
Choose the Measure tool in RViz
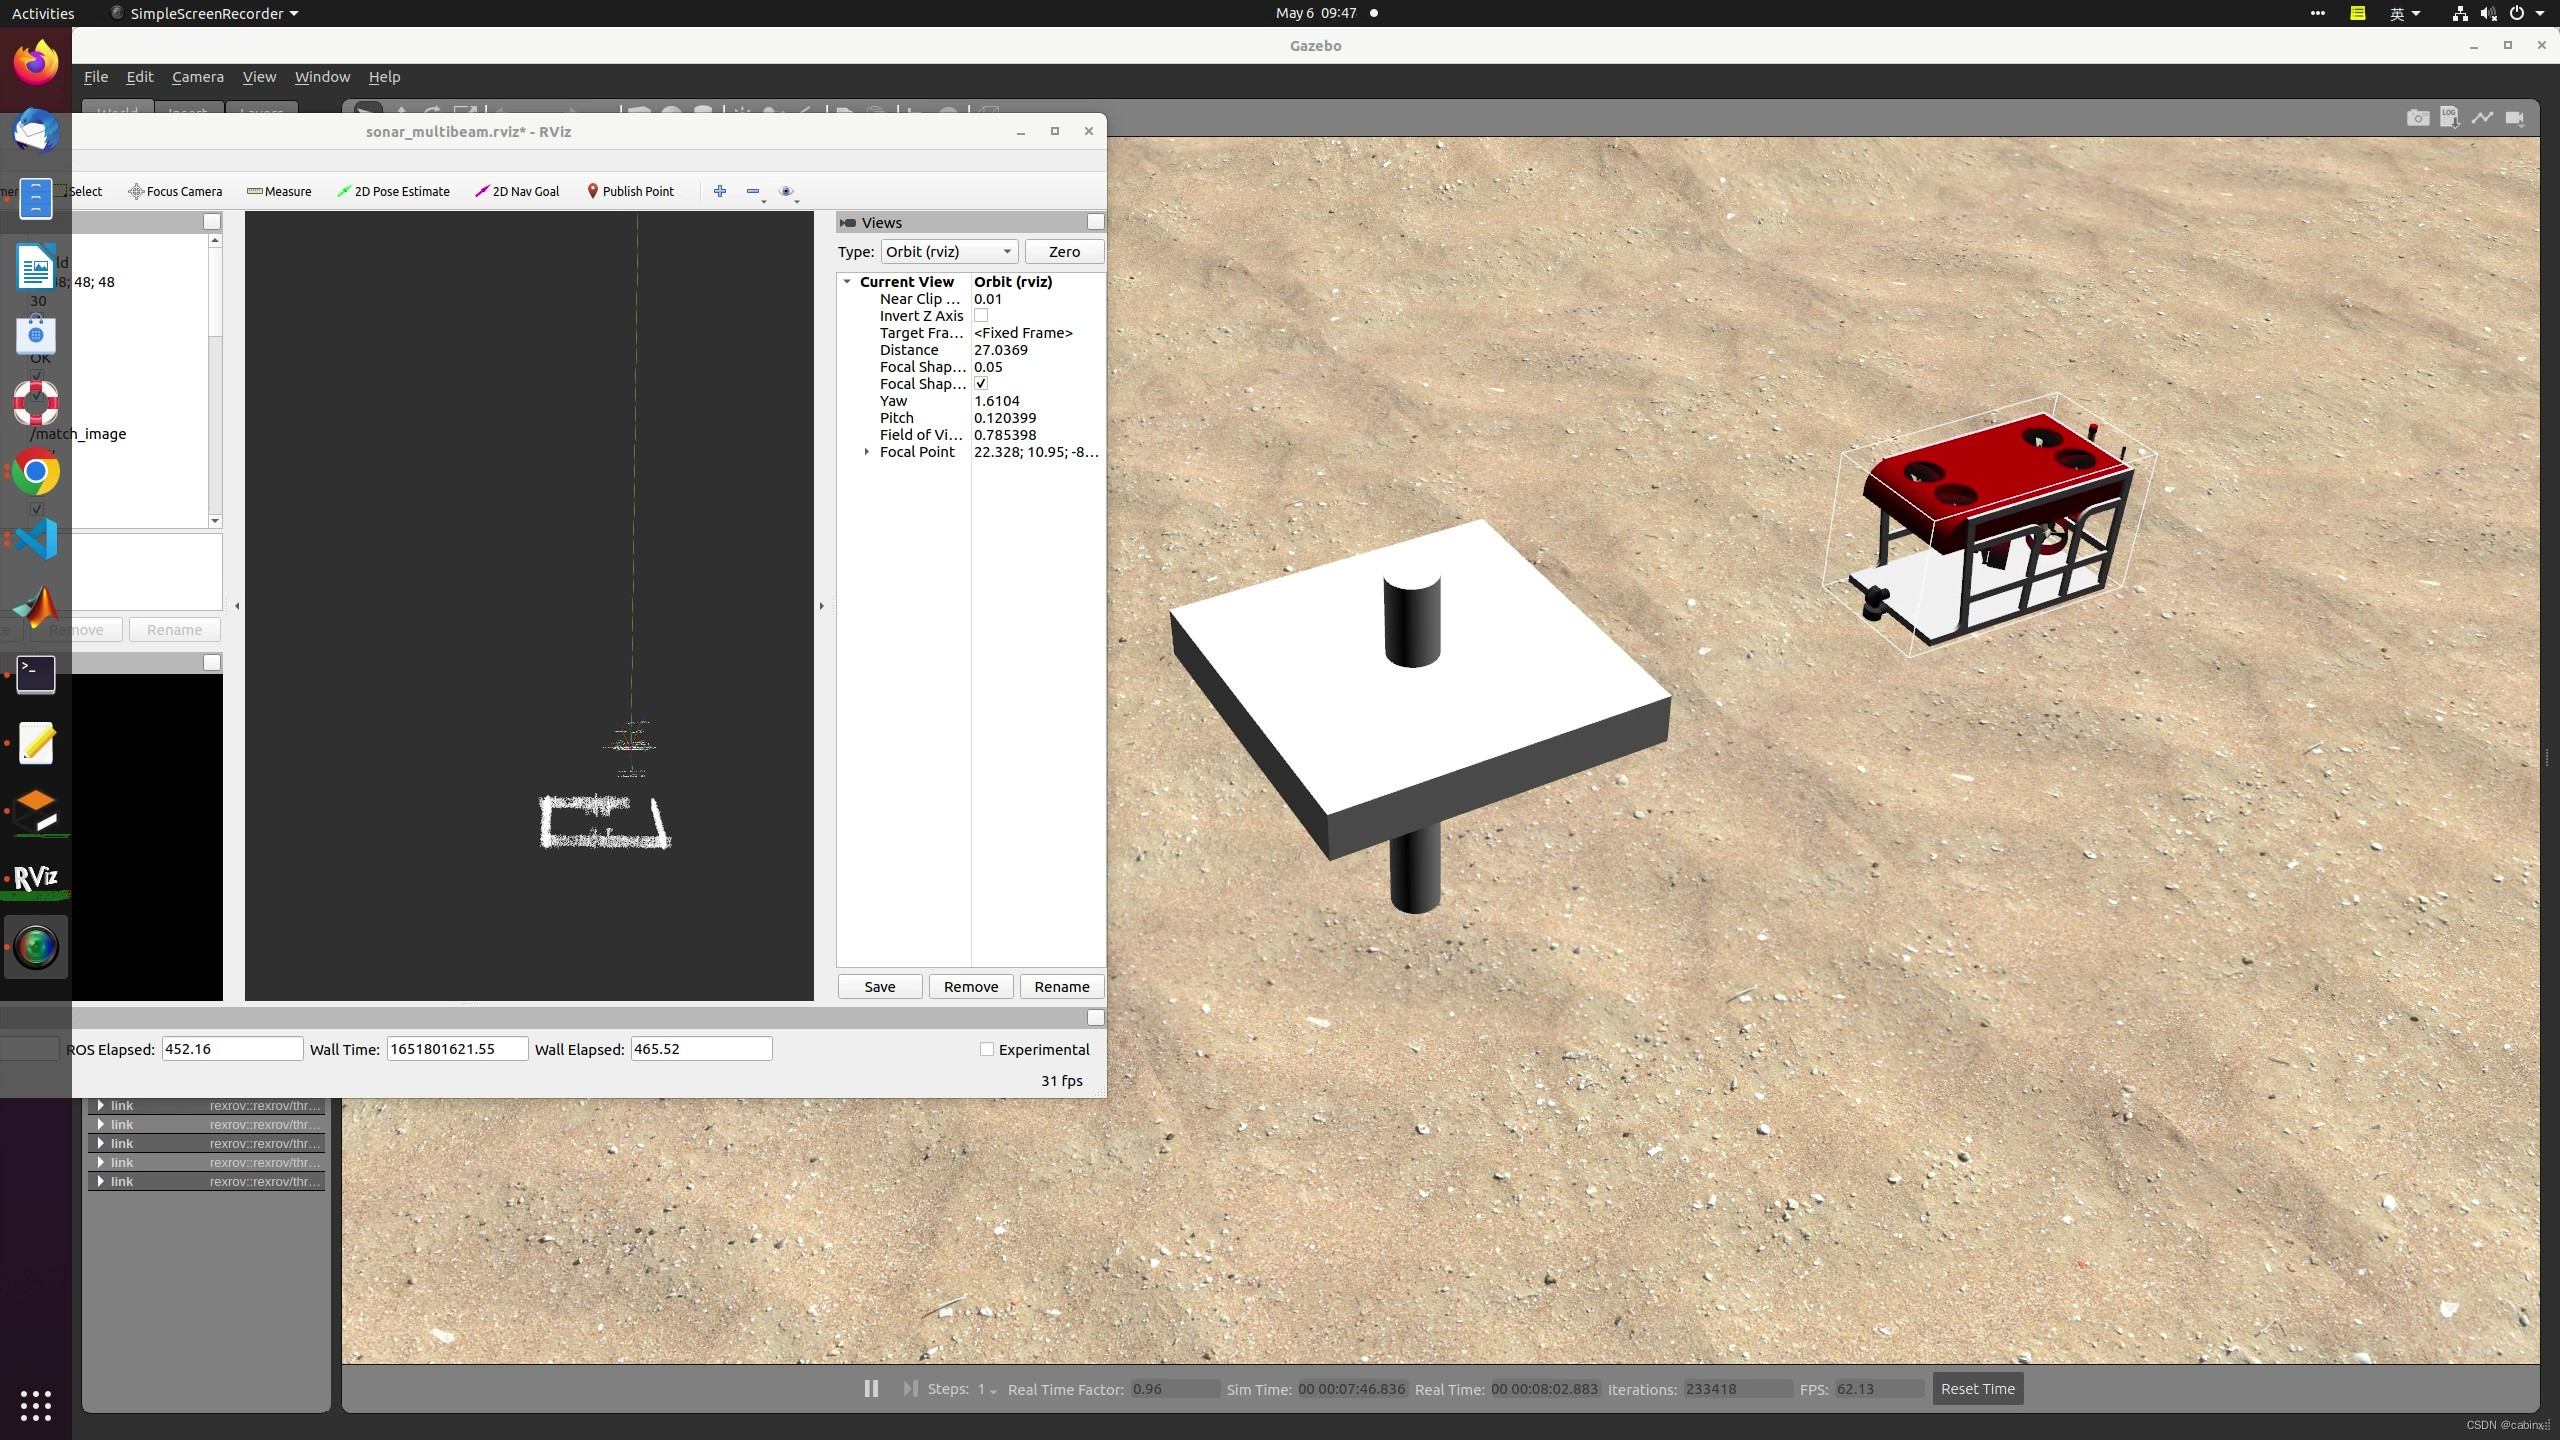point(279,191)
